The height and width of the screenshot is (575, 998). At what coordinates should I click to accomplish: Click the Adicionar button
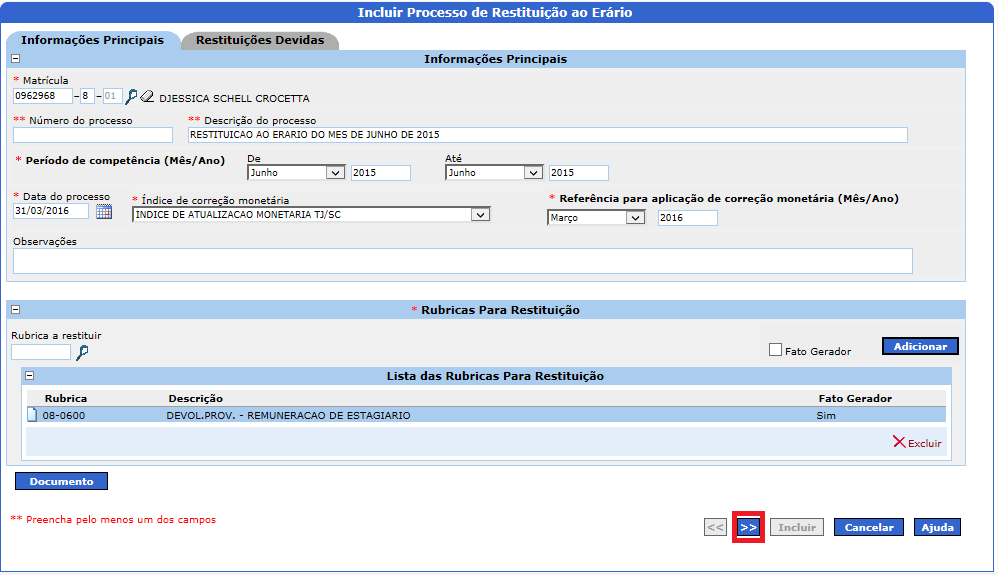[x=920, y=346]
